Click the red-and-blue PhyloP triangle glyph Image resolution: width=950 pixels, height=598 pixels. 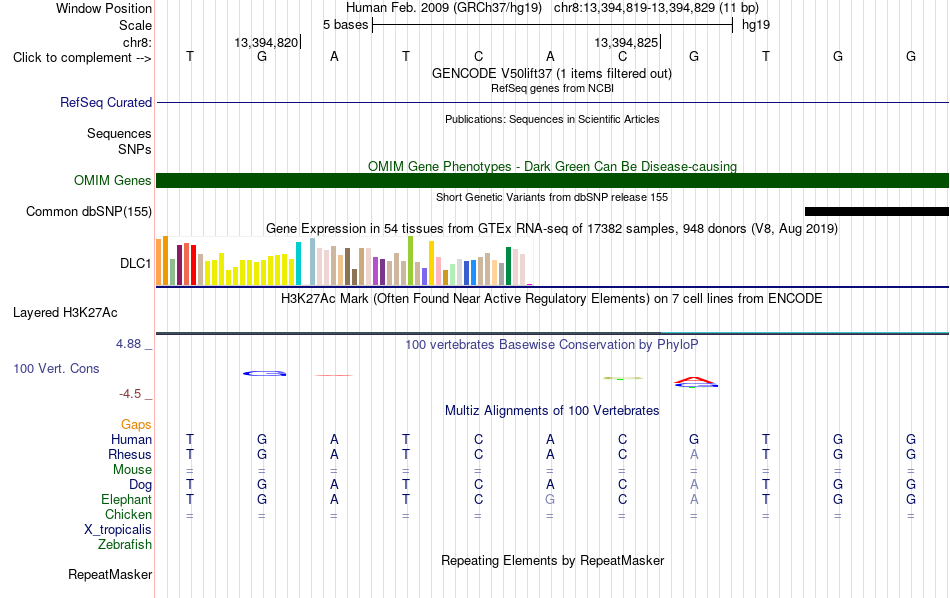[x=696, y=382]
